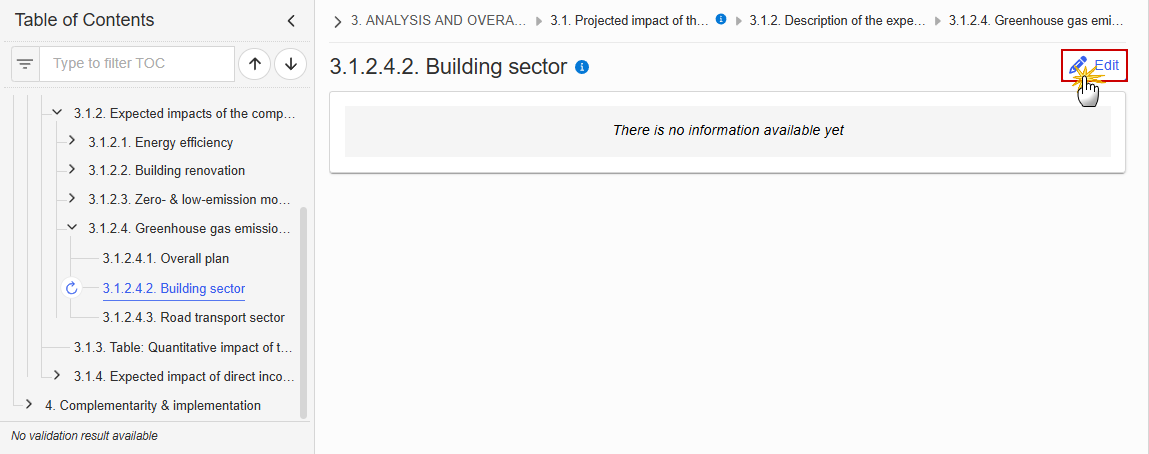Expand 3.1.2.1. Energy efficiency node
The height and width of the screenshot is (454, 1149).
pyautogui.click(x=71, y=141)
